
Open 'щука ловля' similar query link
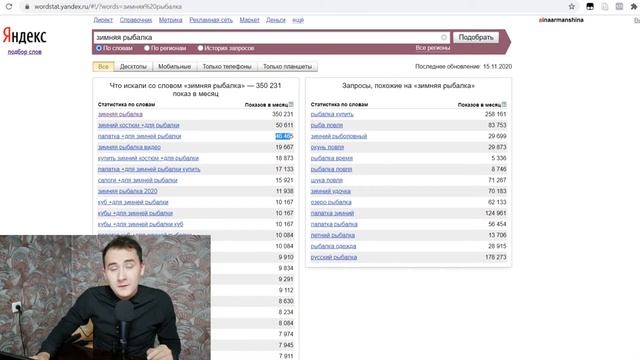[x=327, y=180]
